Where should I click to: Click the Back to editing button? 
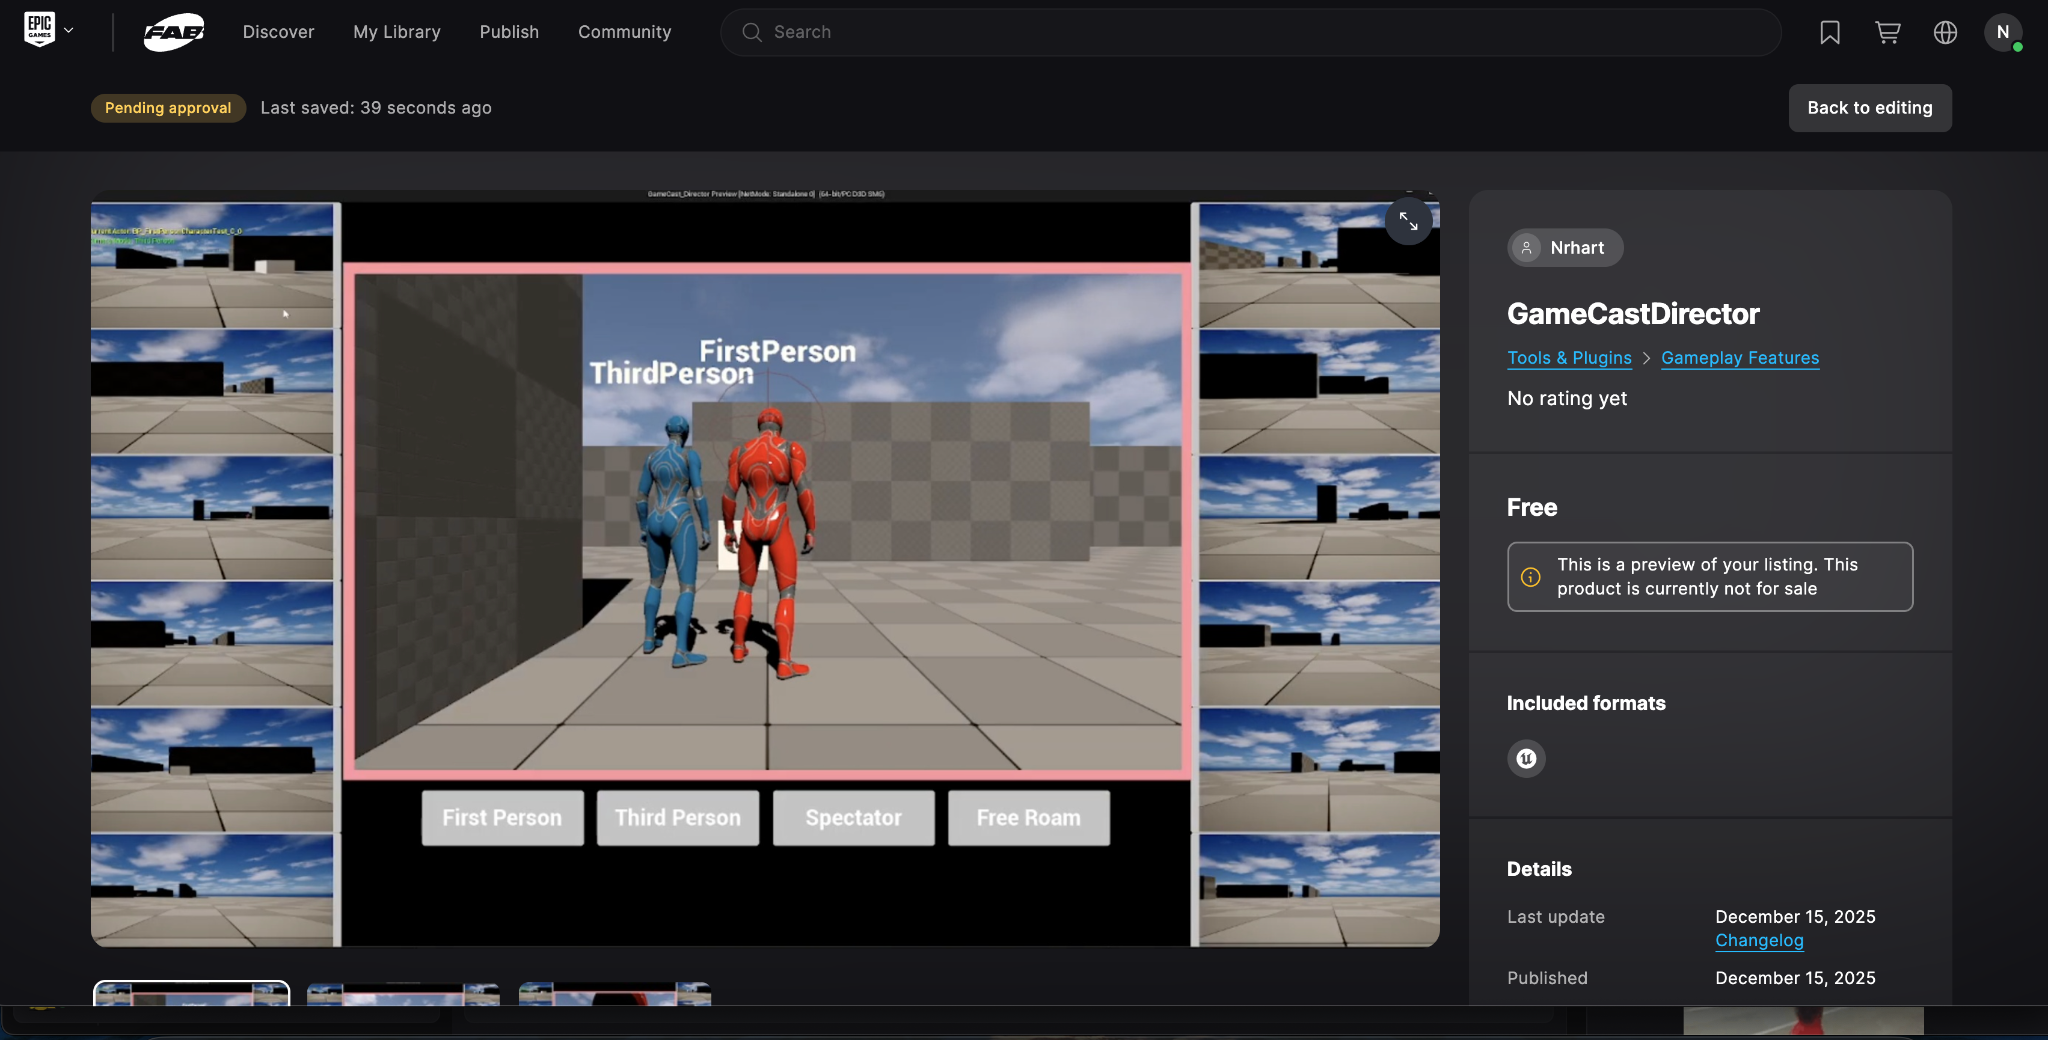click(x=1869, y=108)
